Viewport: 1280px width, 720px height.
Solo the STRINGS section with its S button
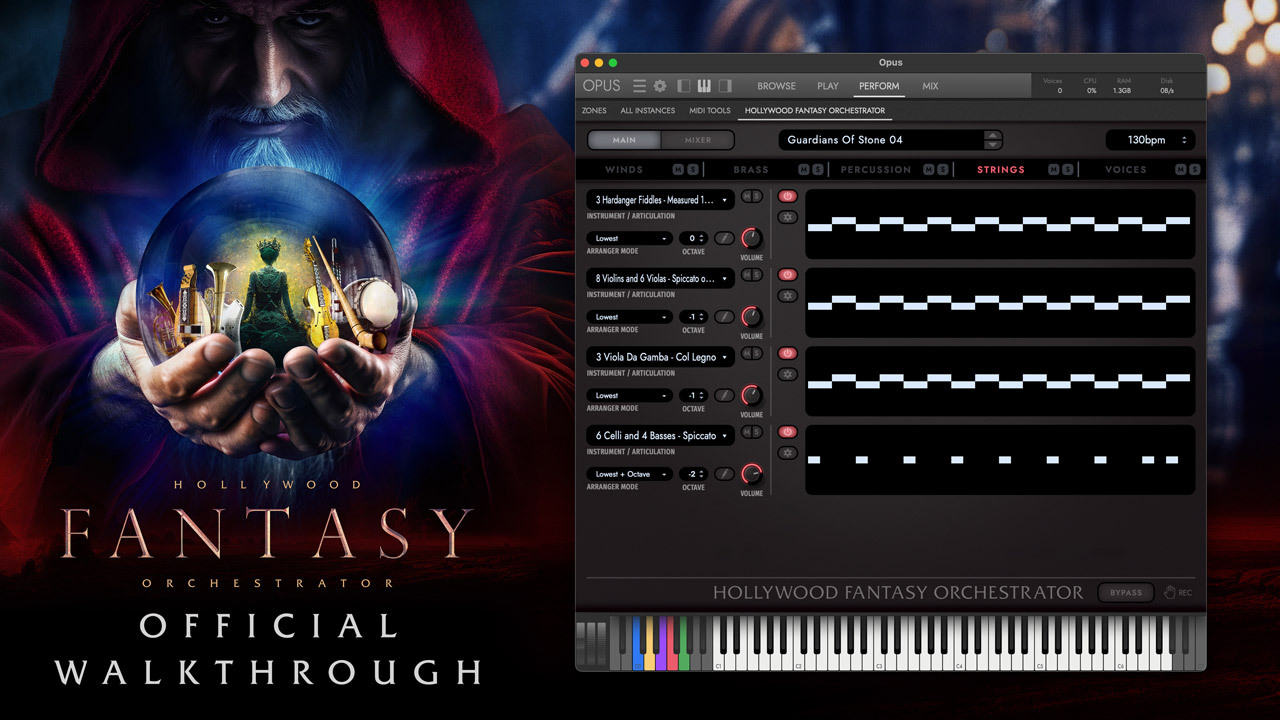pyautogui.click(x=1068, y=167)
